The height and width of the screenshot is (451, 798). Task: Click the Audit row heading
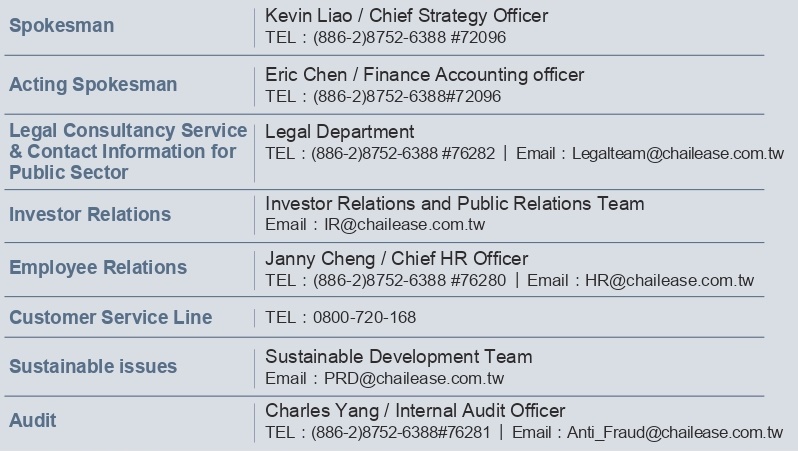(33, 420)
